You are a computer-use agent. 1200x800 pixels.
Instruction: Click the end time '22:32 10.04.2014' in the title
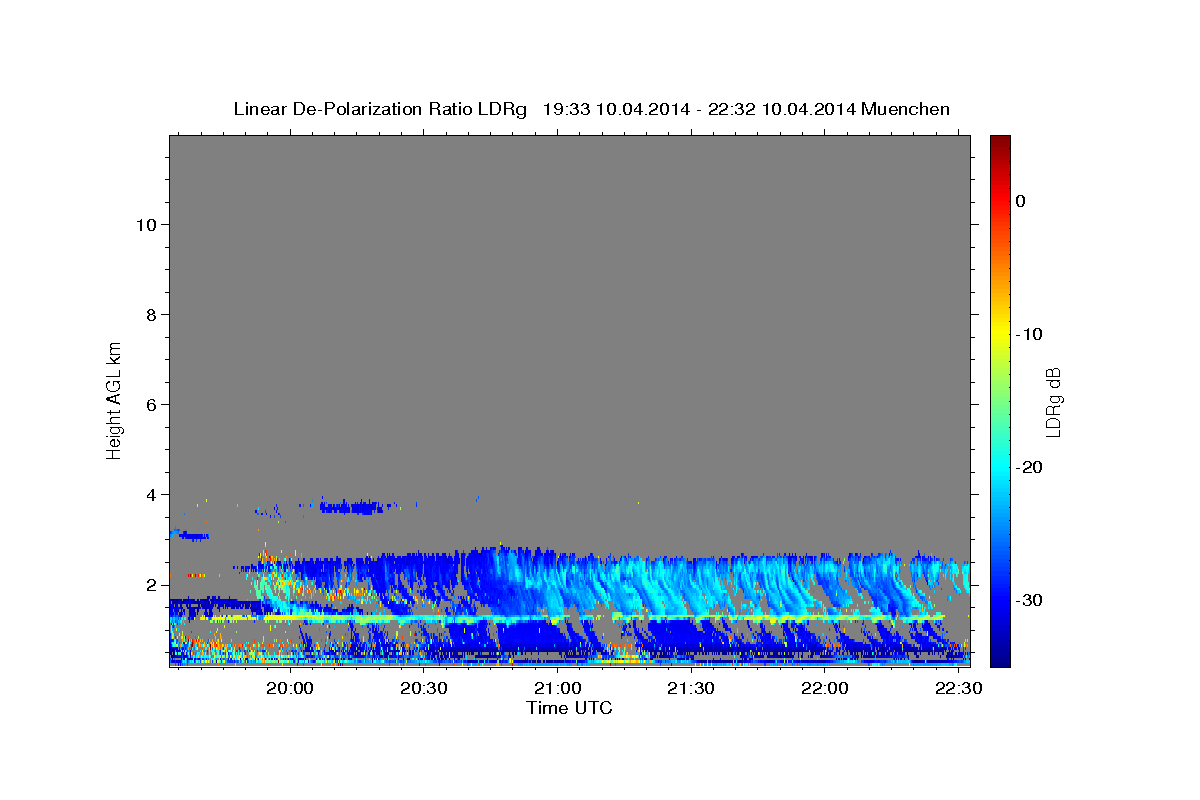click(782, 109)
